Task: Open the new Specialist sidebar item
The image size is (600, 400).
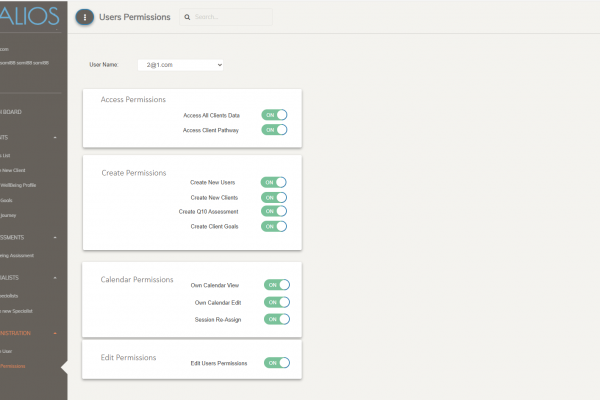Action: tap(16, 311)
